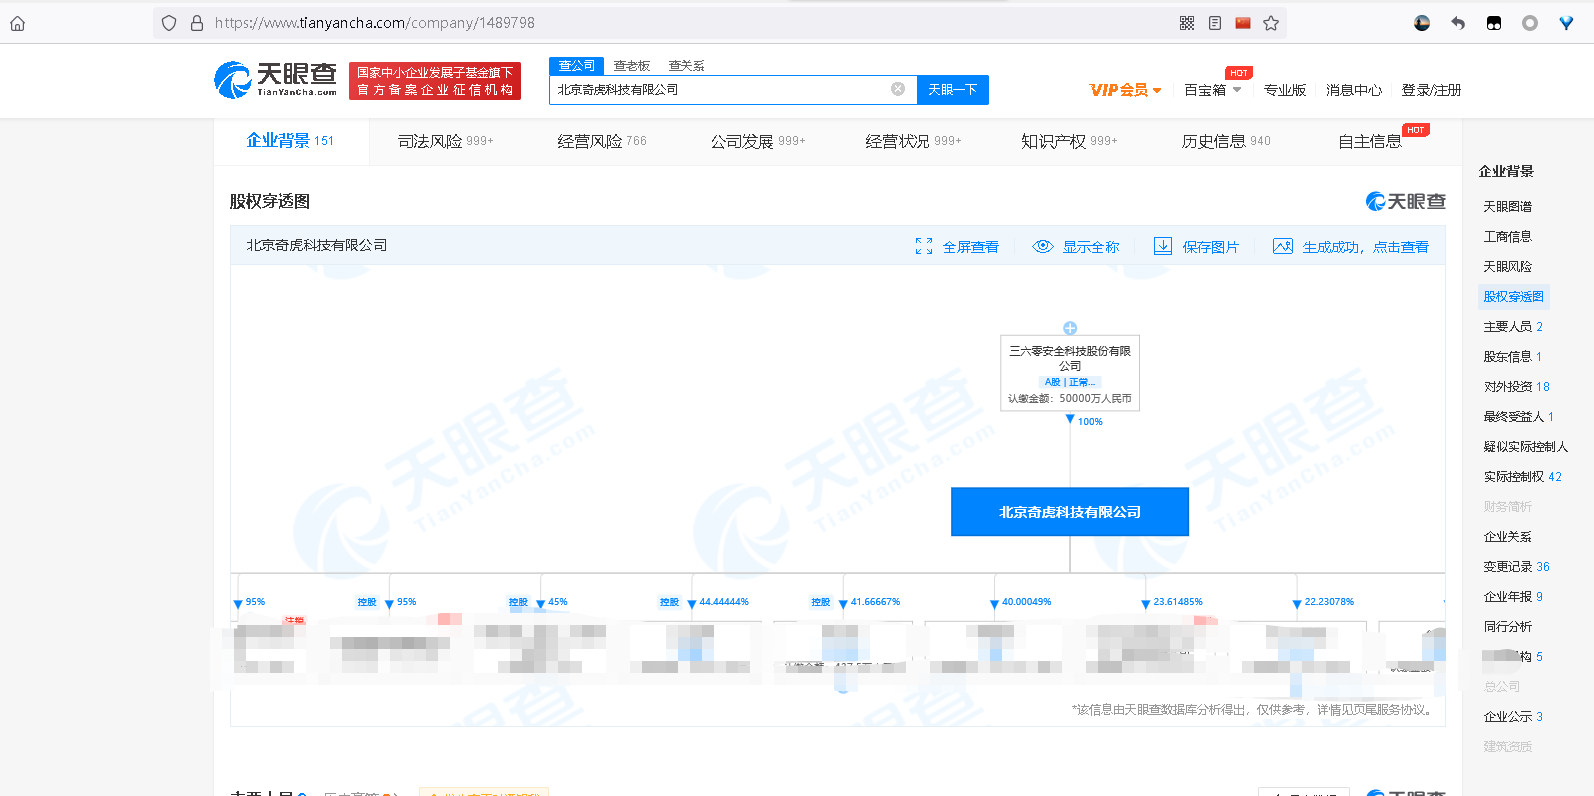
Task: Select the 查关系 search tab
Action: pyautogui.click(x=687, y=66)
